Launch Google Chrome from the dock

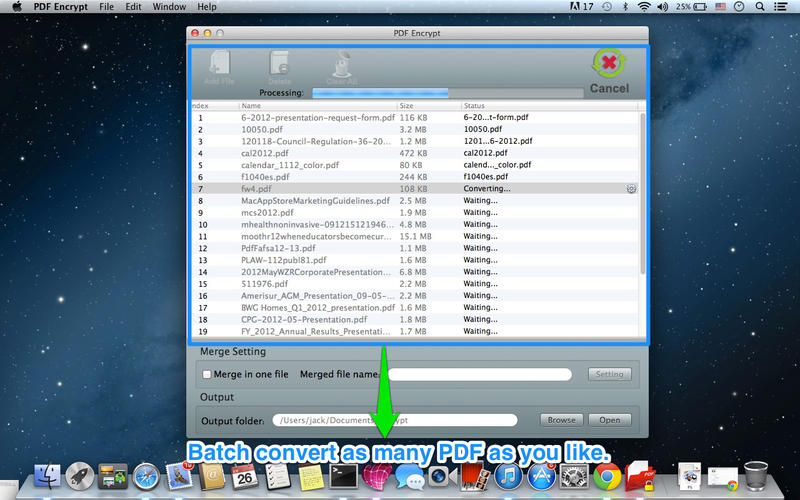click(607, 477)
